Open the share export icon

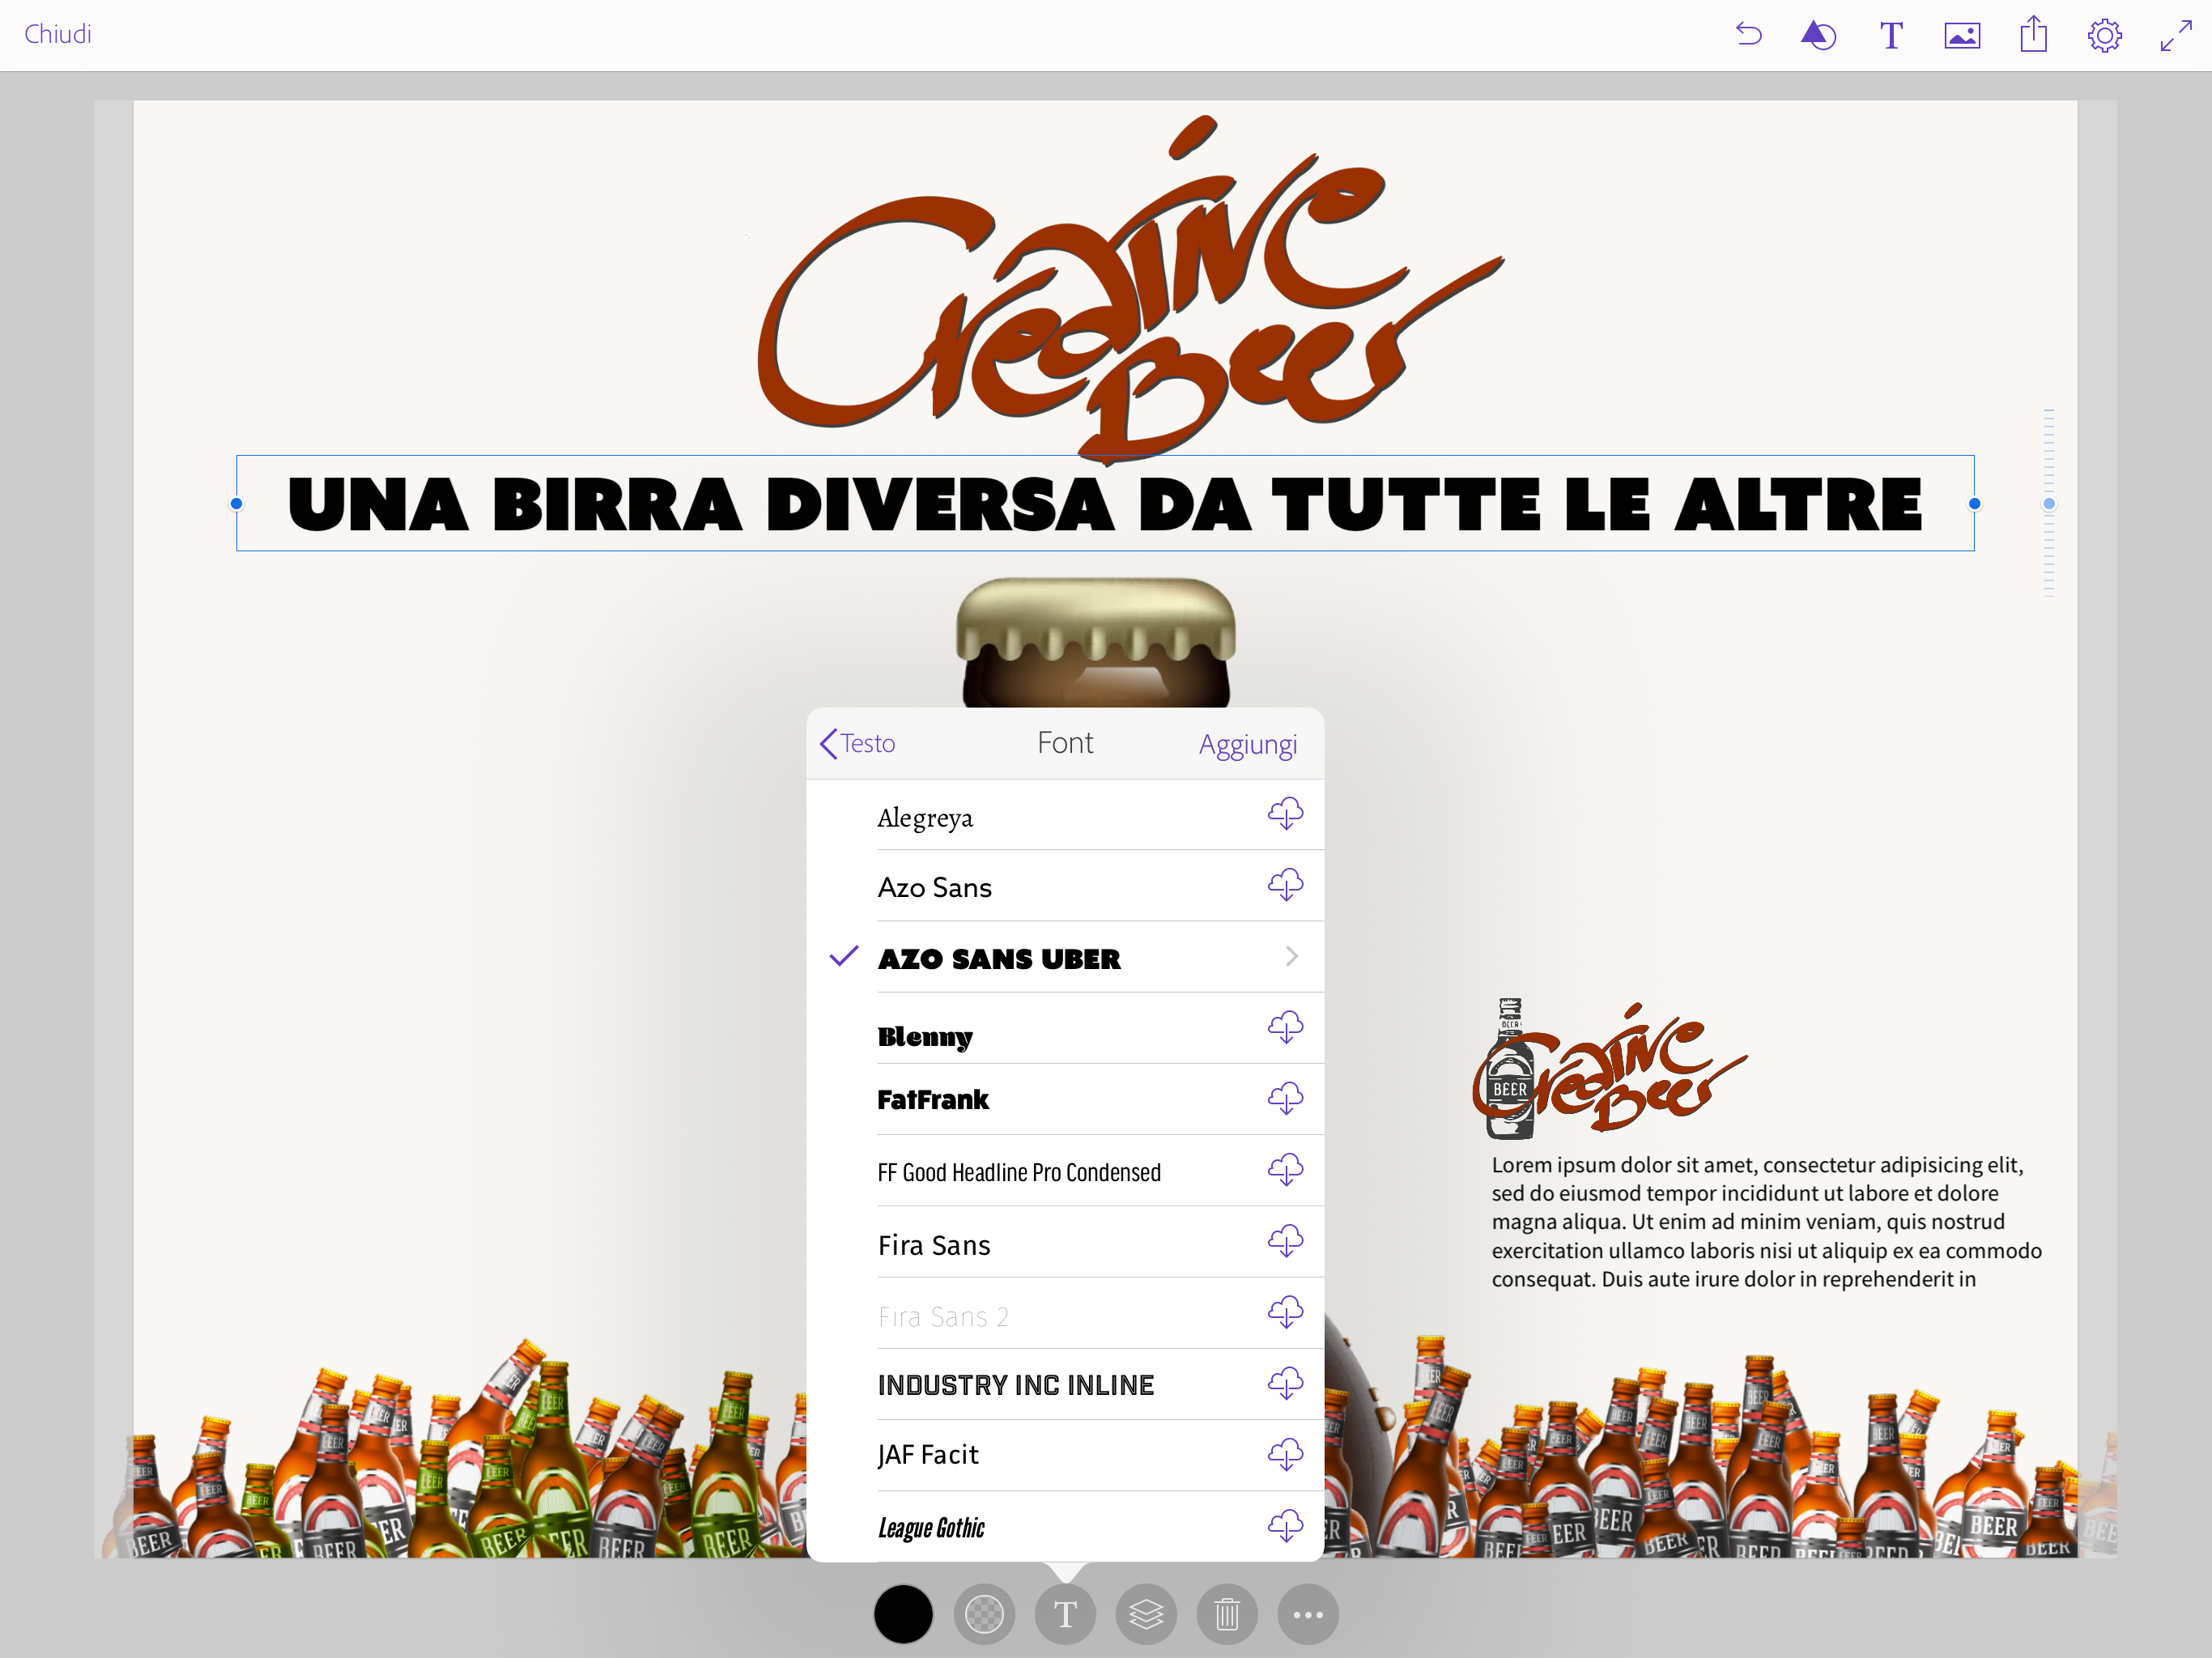tap(2033, 35)
